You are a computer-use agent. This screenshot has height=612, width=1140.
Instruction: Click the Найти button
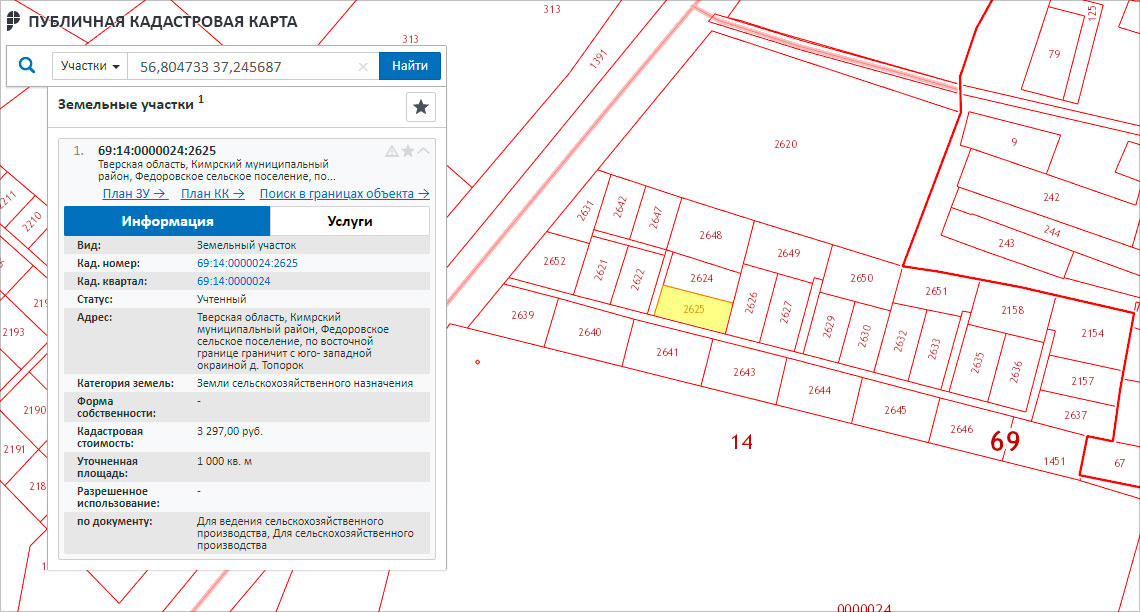point(410,66)
